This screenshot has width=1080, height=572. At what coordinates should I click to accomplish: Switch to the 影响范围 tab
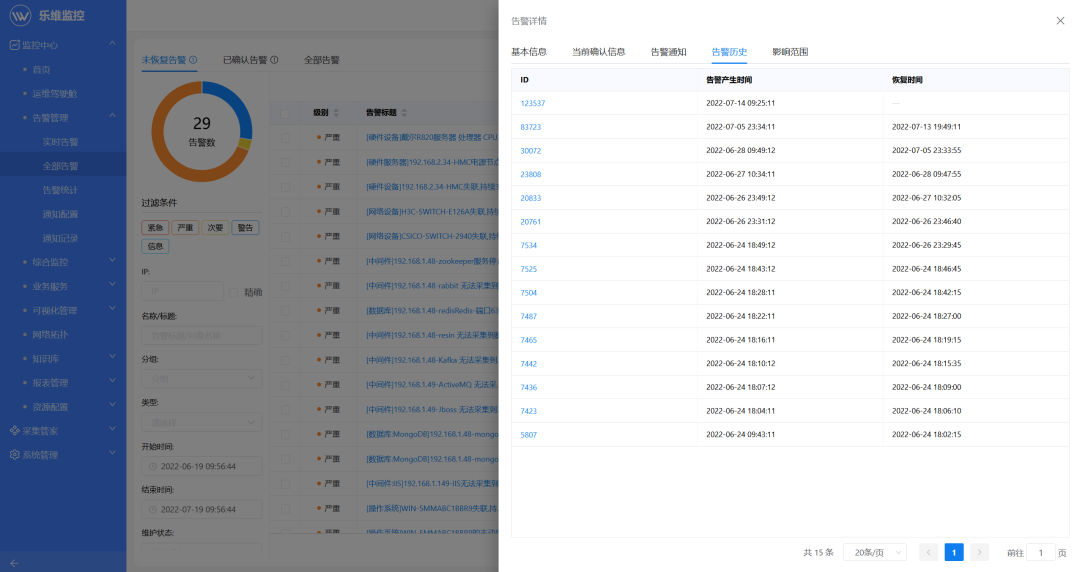pyautogui.click(x=790, y=52)
